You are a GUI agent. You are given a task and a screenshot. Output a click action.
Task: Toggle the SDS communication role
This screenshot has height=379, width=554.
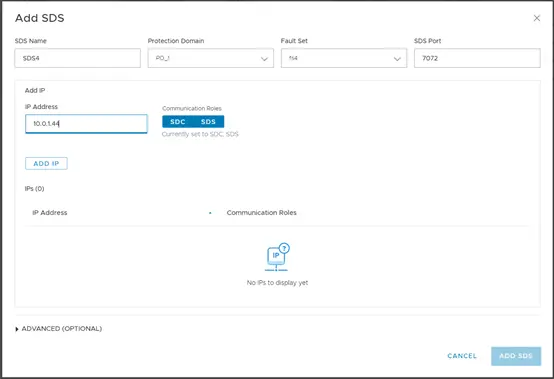[x=208, y=122]
